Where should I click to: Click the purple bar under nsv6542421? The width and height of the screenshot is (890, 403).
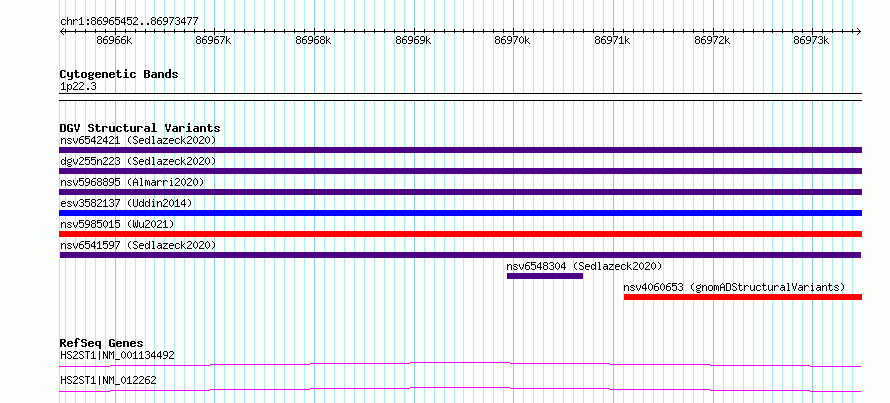(460, 150)
